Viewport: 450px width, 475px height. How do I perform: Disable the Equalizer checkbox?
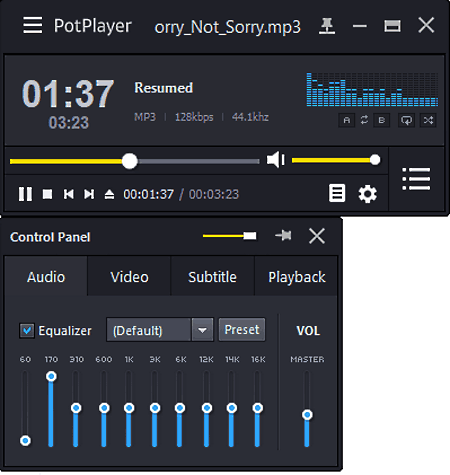27,331
